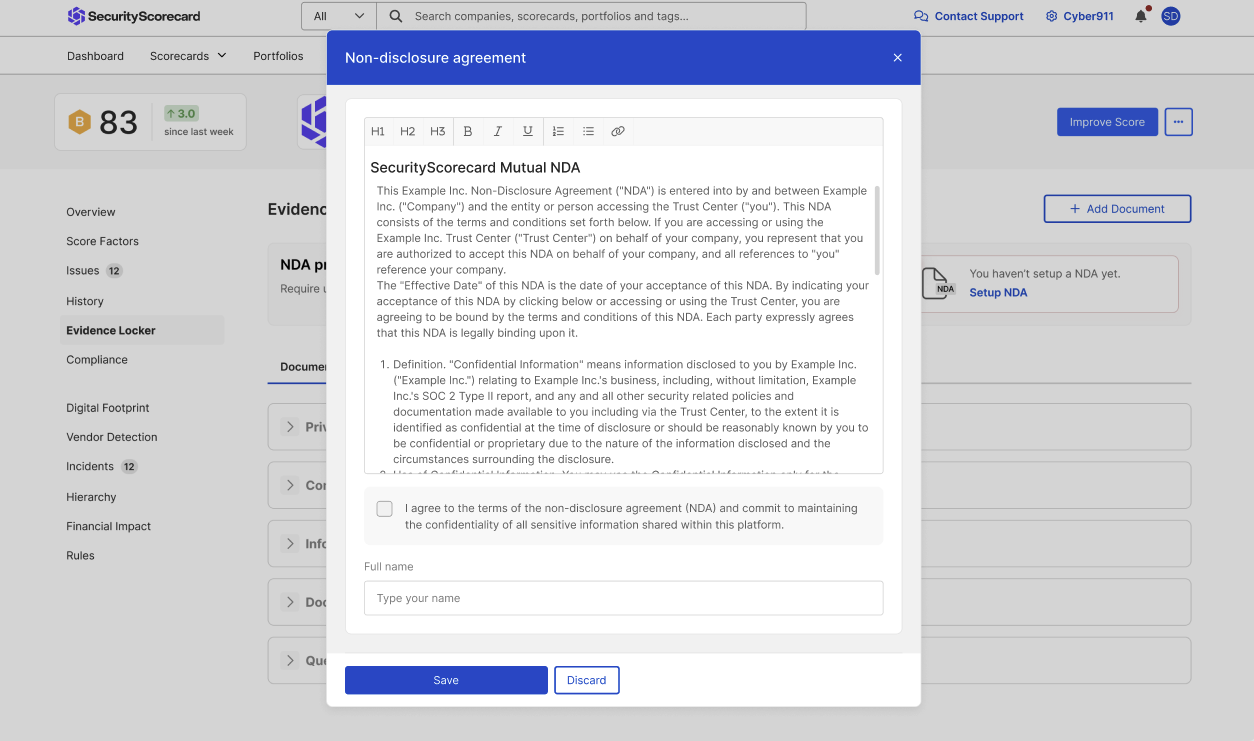This screenshot has width=1254, height=741.
Task: Open the notifications bell
Action: (1141, 16)
